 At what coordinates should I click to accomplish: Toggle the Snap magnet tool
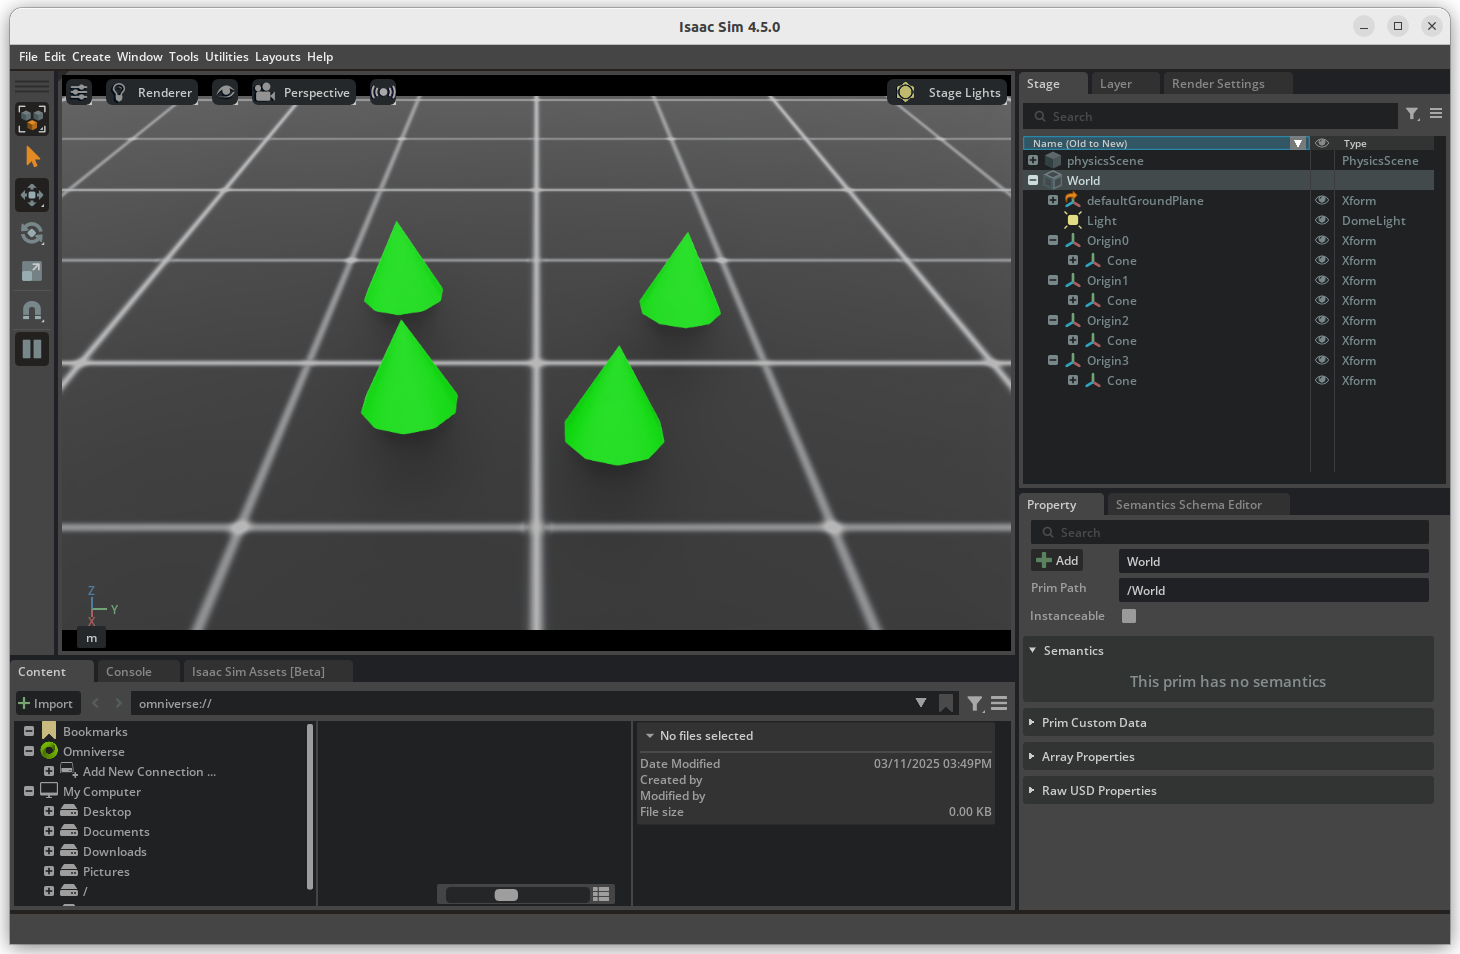pyautogui.click(x=32, y=311)
